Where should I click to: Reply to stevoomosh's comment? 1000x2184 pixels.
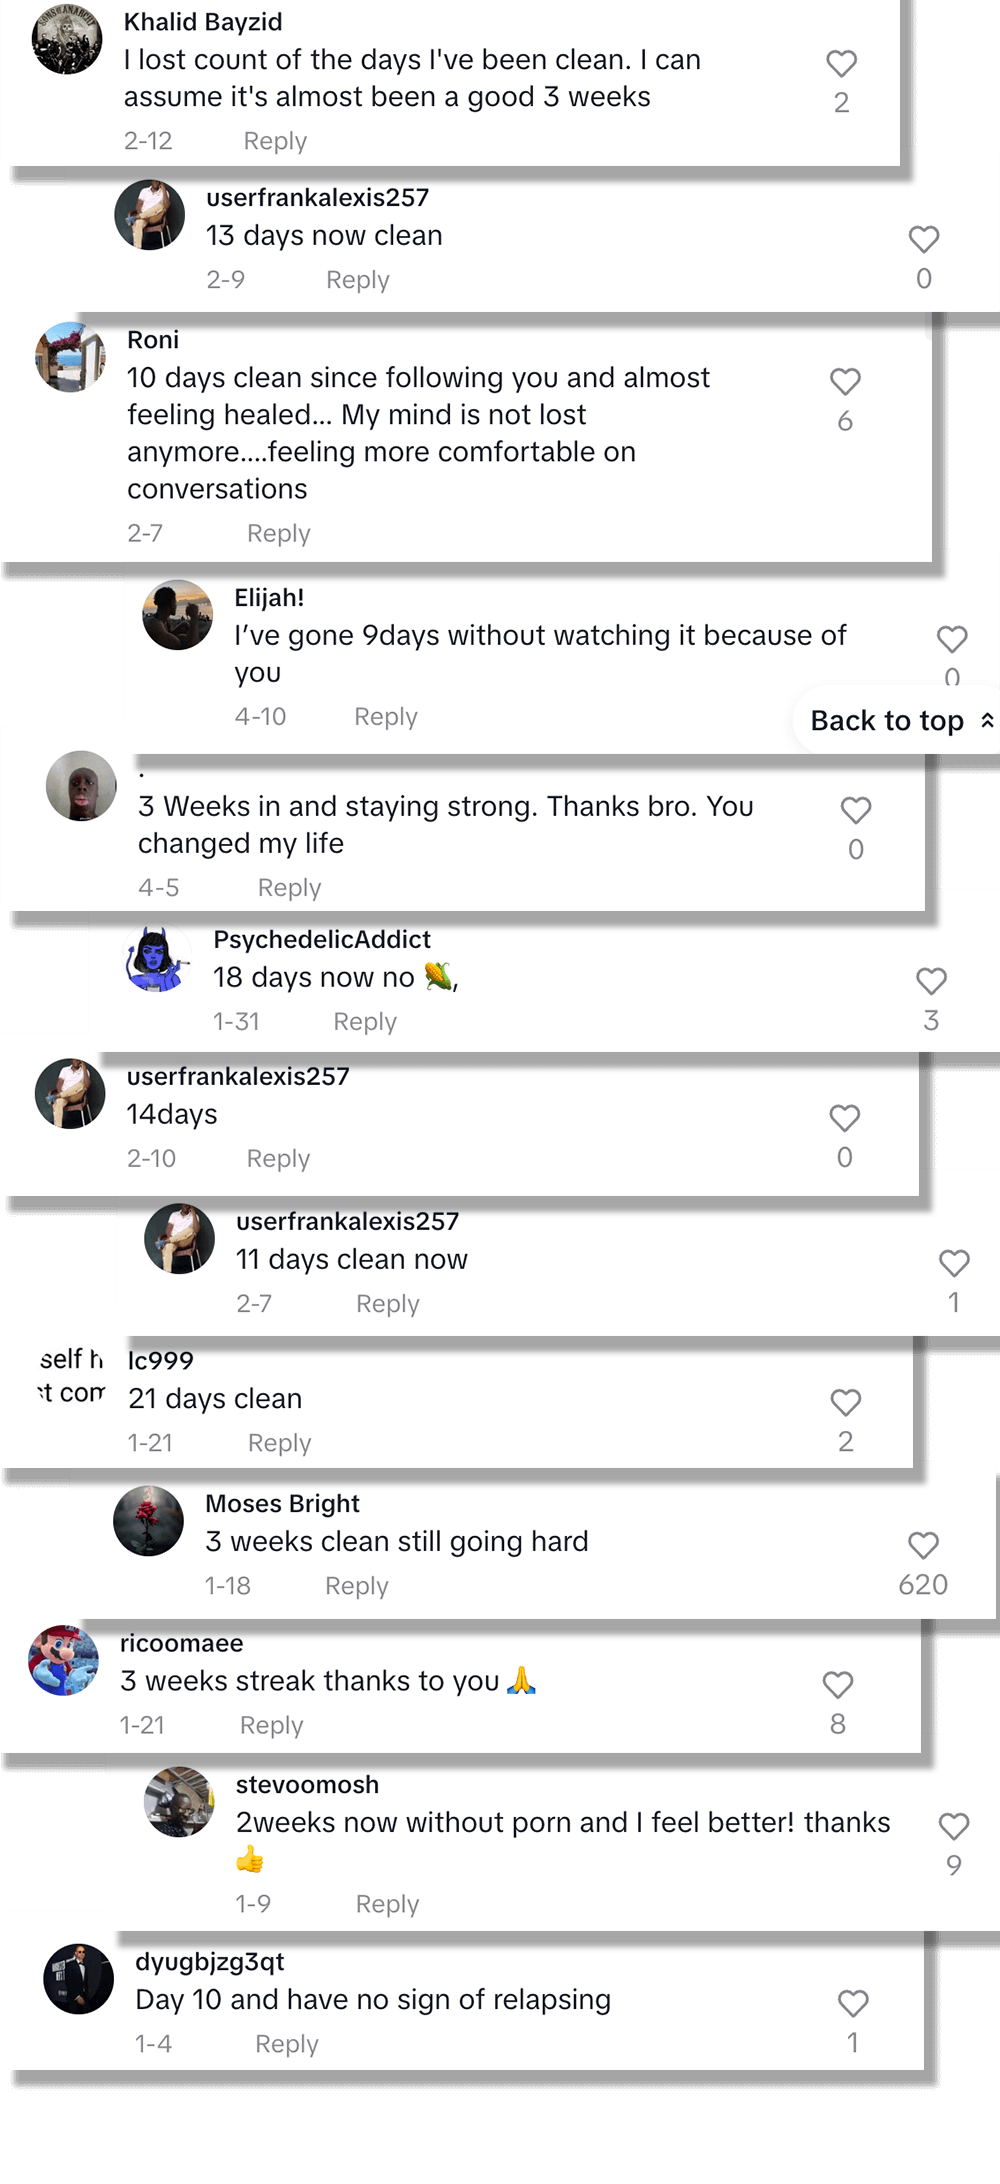point(387,1903)
